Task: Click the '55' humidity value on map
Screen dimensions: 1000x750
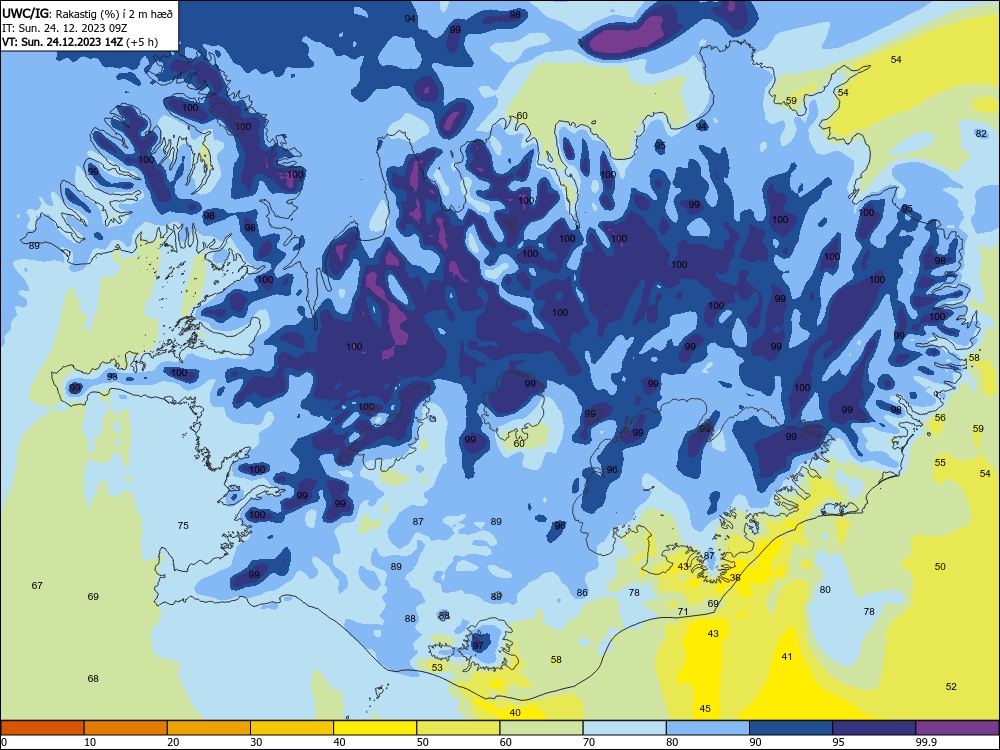Action: point(940,462)
